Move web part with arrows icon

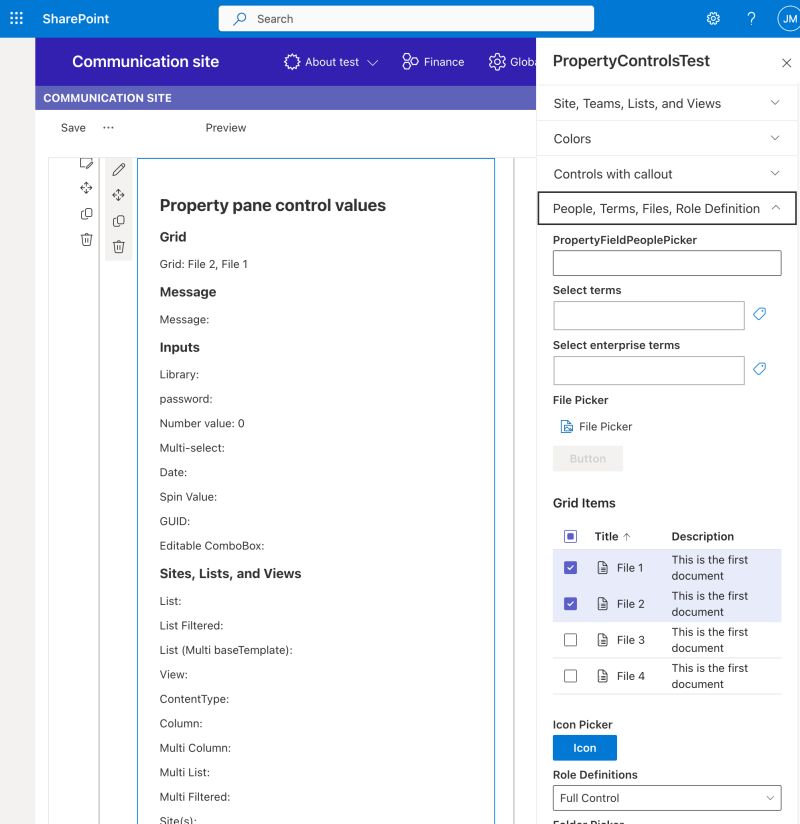(x=118, y=195)
